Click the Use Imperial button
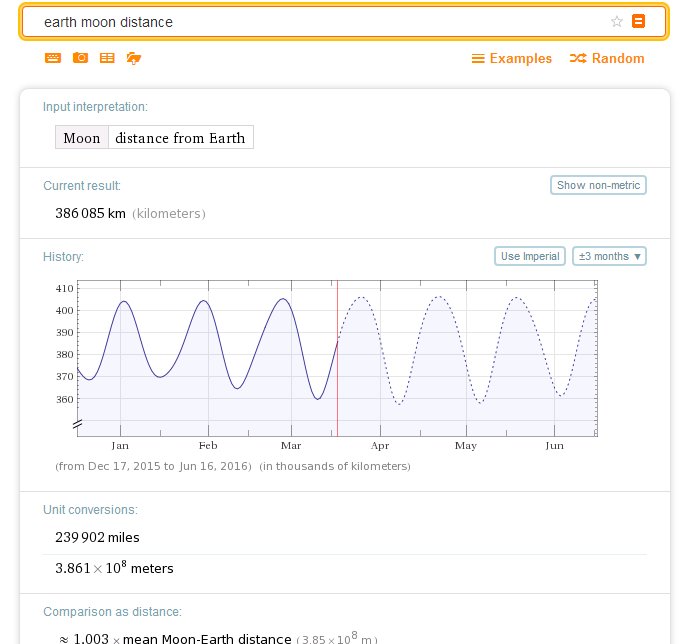 point(530,256)
